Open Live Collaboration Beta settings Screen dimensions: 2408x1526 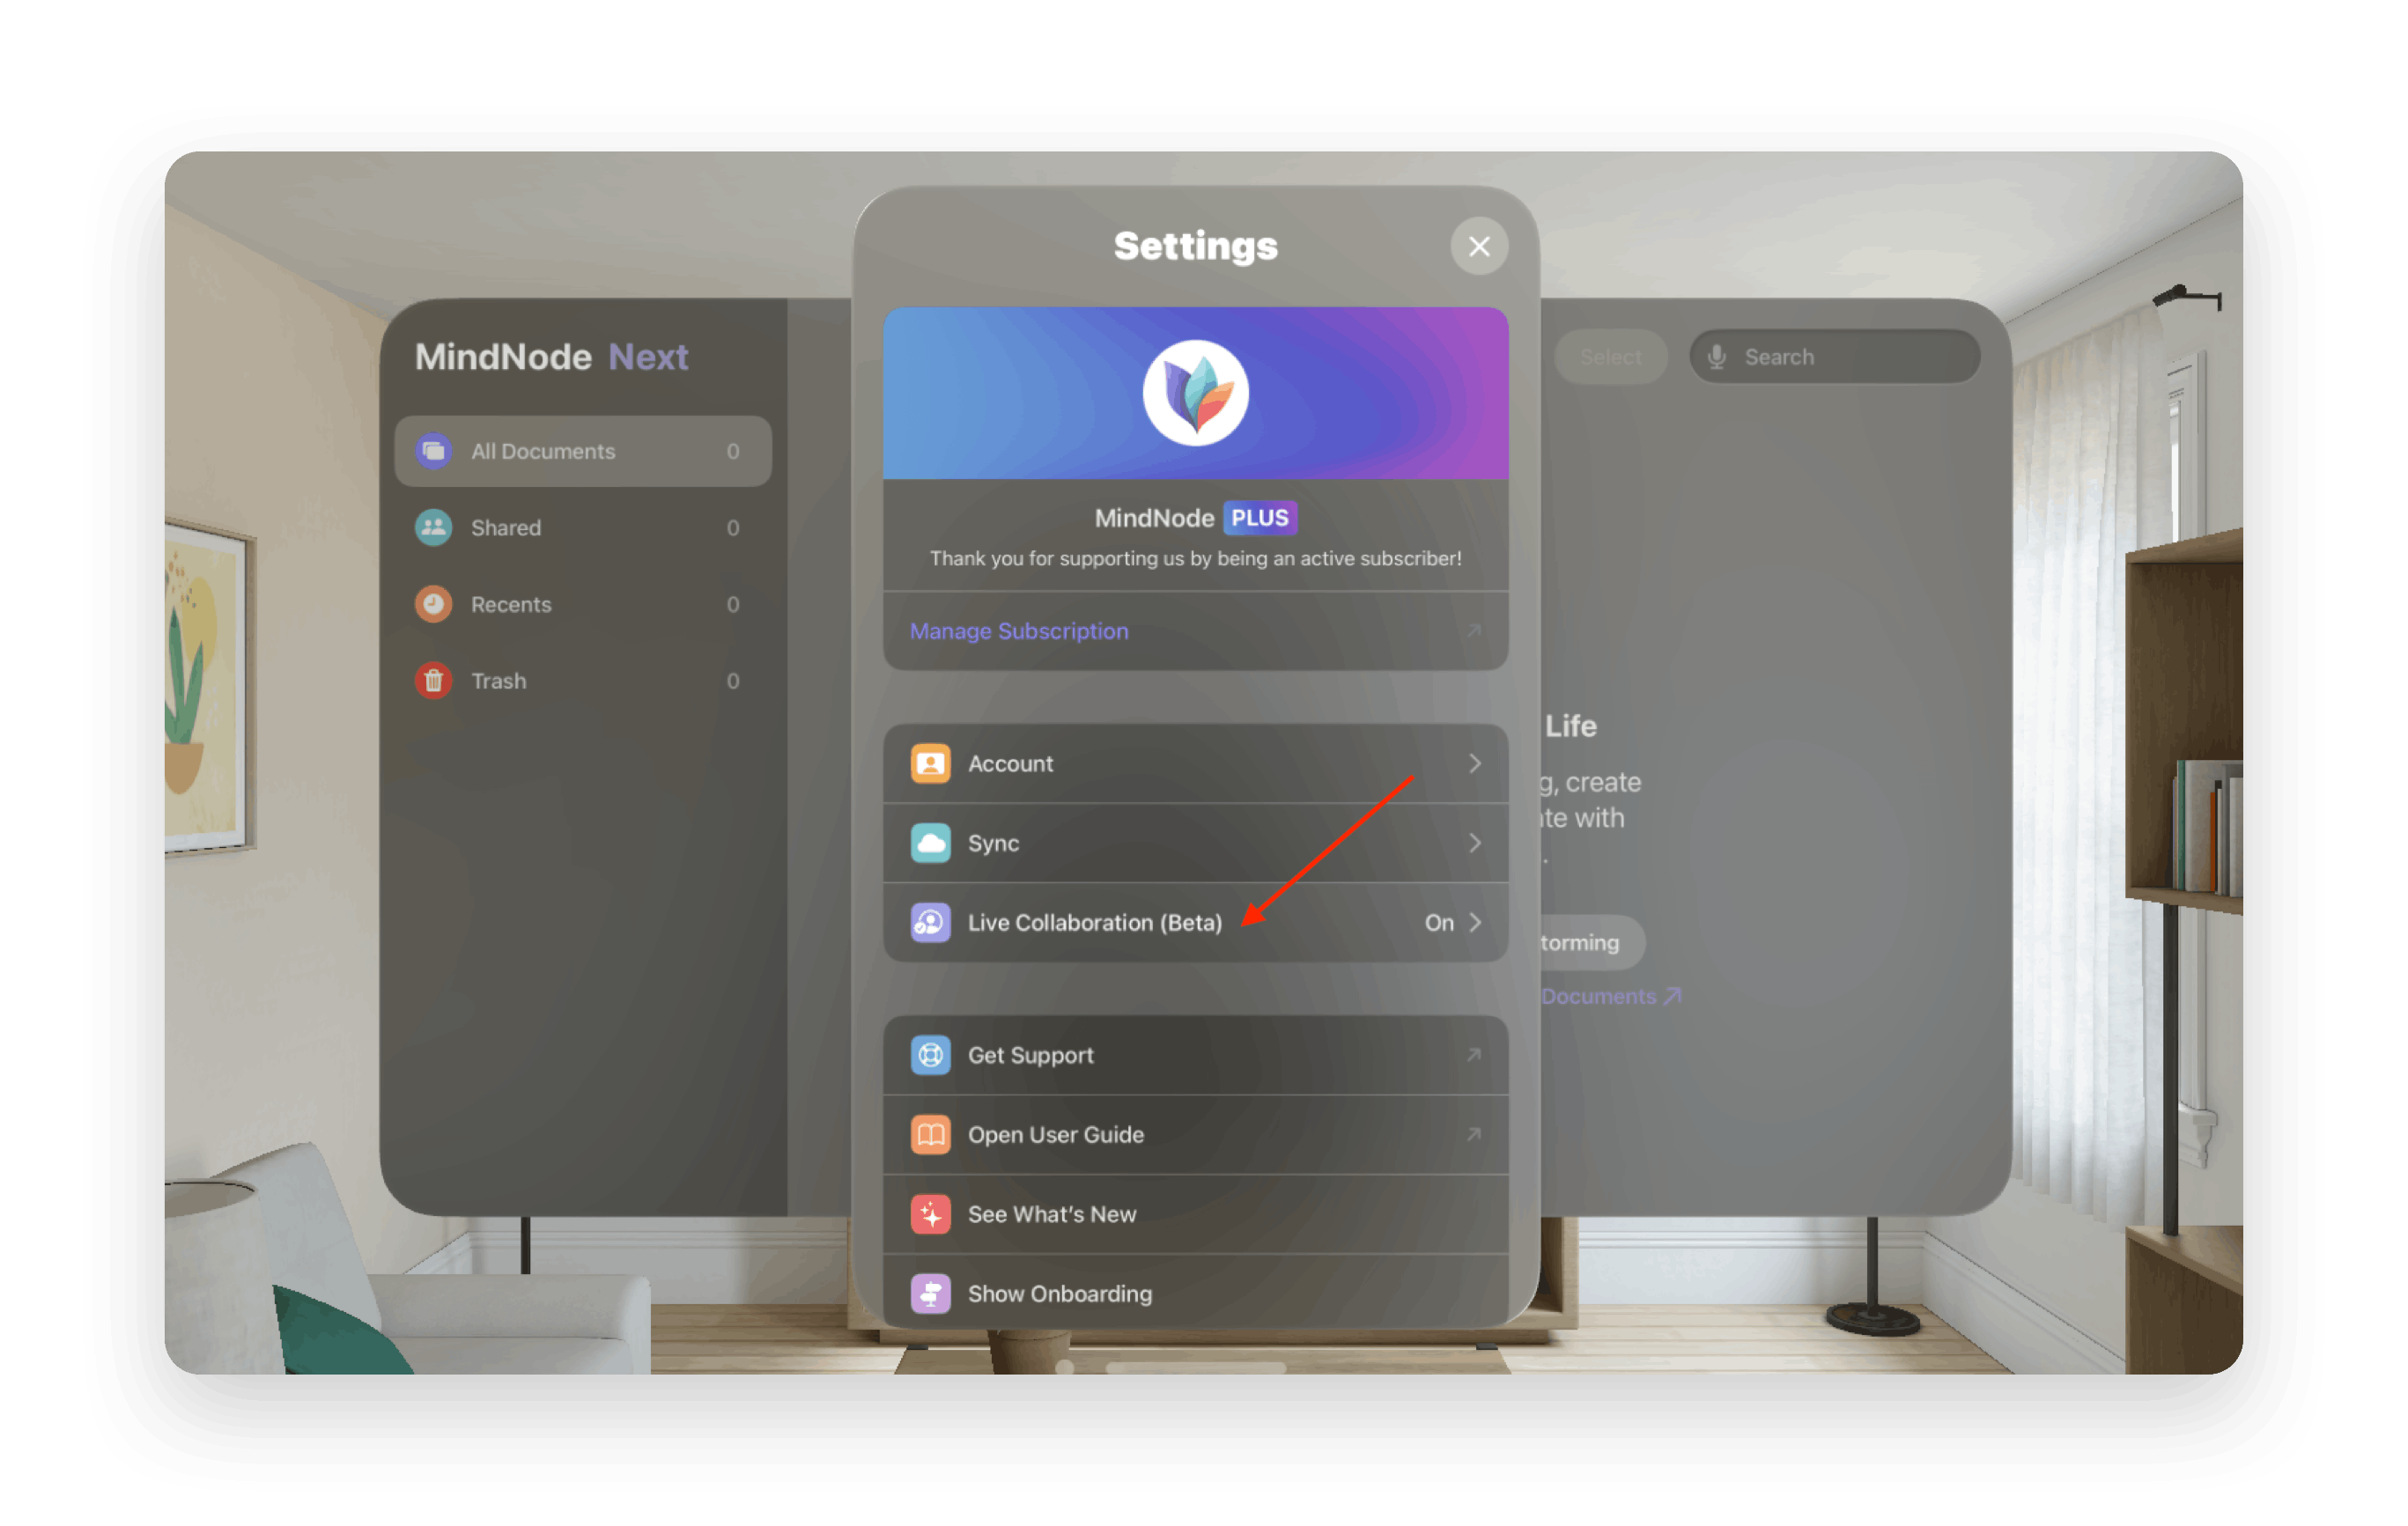tap(1199, 923)
